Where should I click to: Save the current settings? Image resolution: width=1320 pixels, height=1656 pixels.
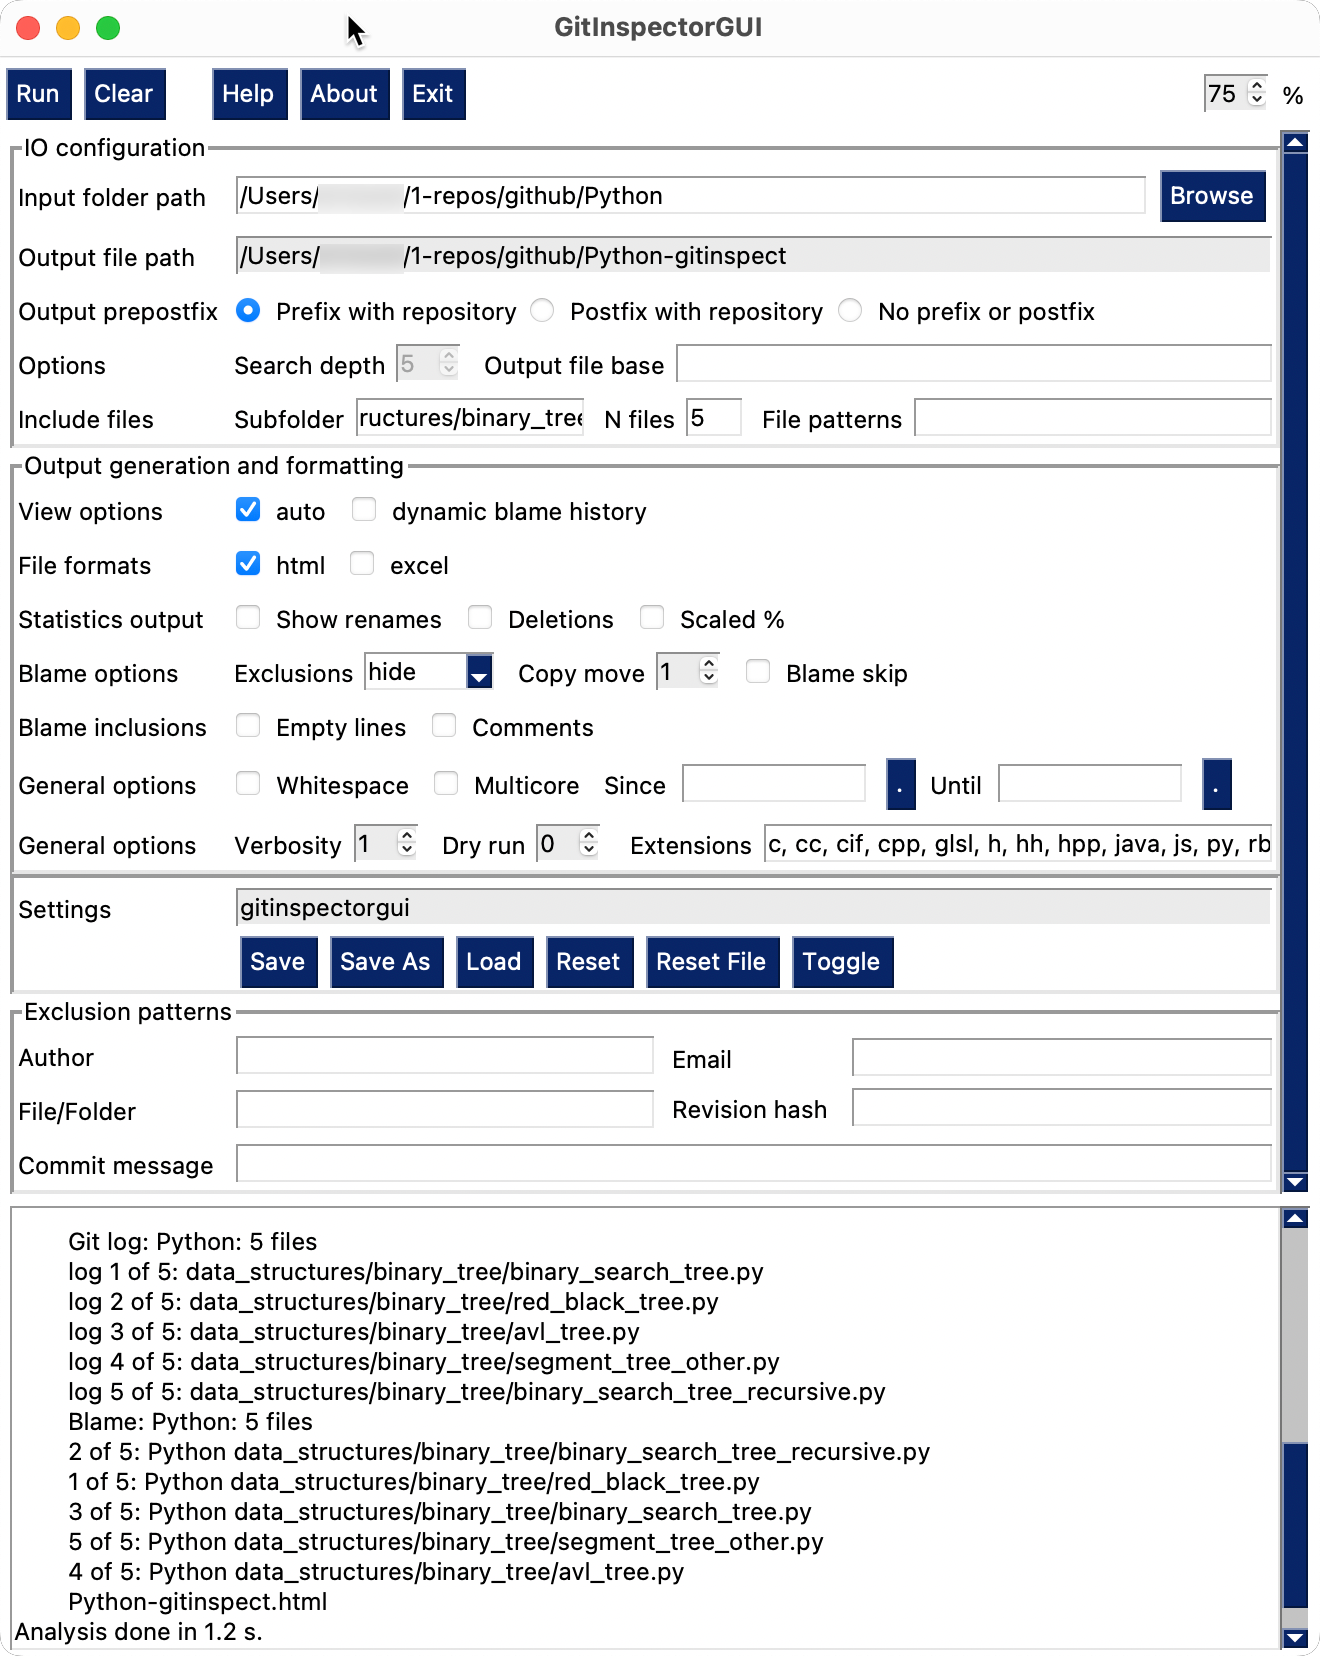coord(278,962)
